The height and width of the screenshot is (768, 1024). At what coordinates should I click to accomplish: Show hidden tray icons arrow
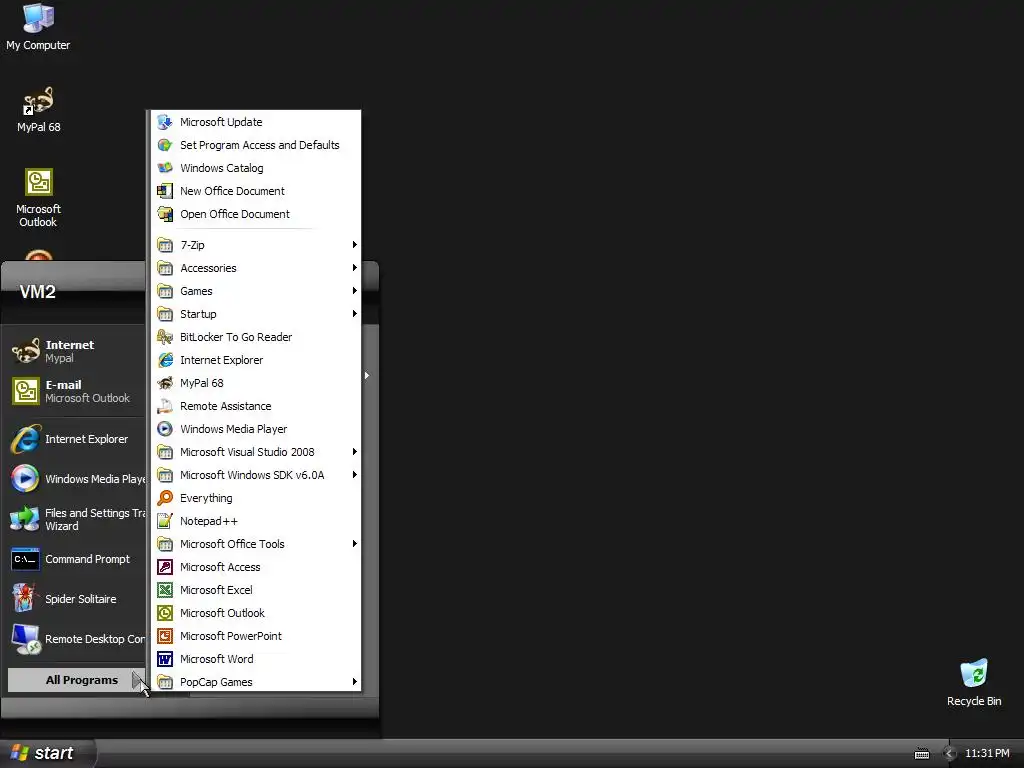click(x=949, y=754)
